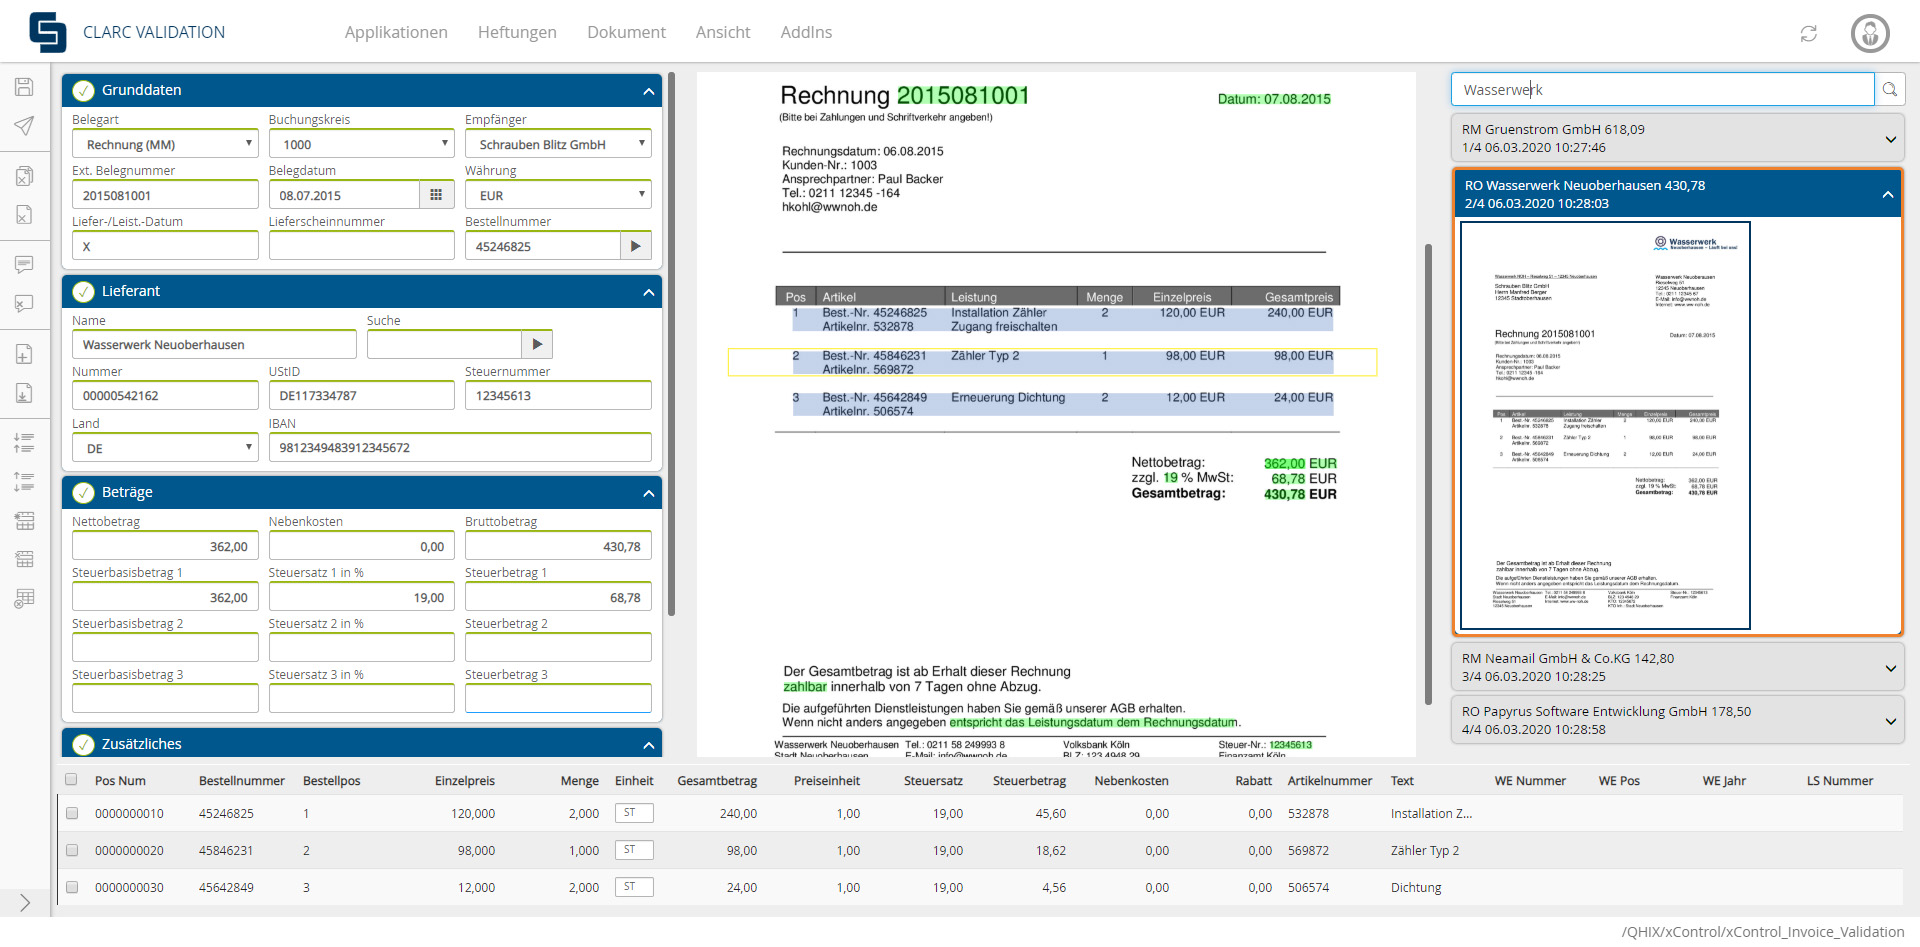
Task: Click the Steuerbetrag 3 empty field
Action: tap(558, 699)
